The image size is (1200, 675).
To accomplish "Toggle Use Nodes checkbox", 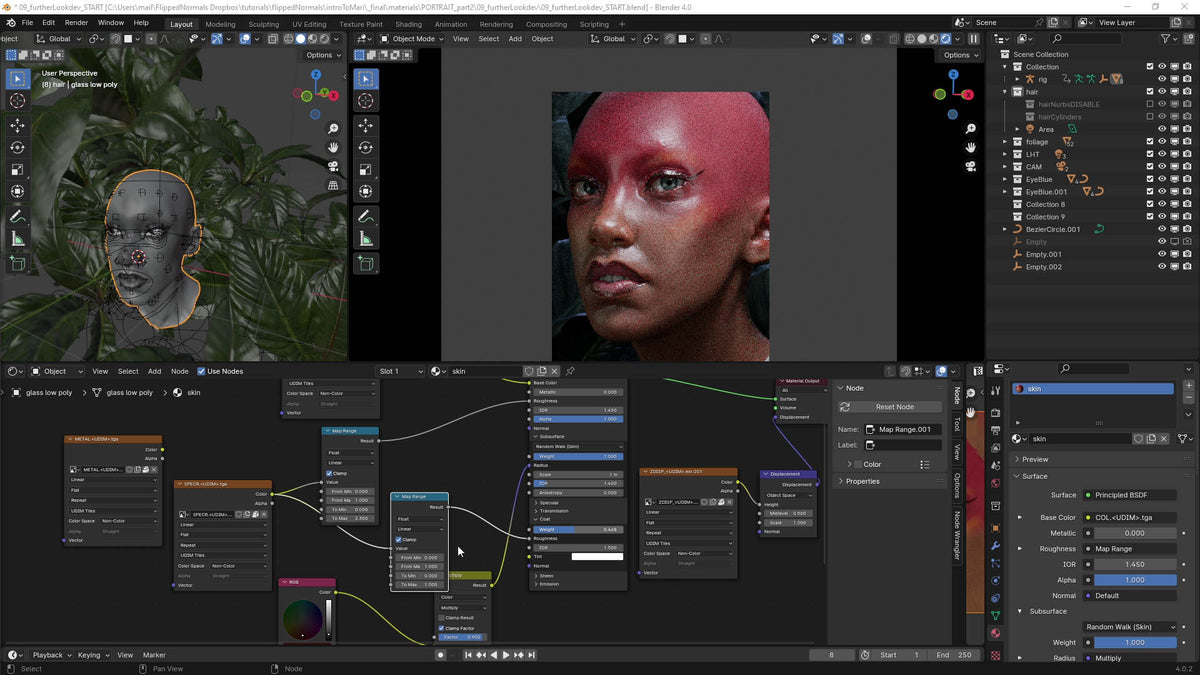I will 201,371.
